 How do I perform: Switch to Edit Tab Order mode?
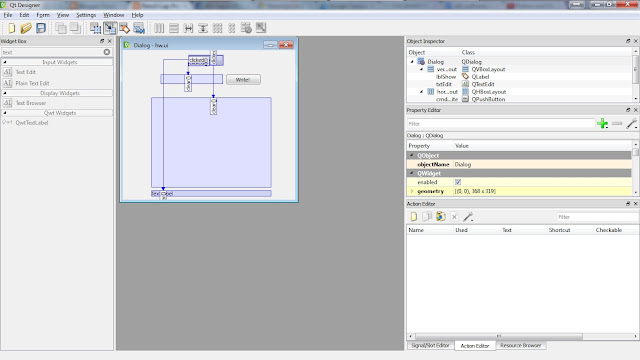pyautogui.click(x=139, y=28)
